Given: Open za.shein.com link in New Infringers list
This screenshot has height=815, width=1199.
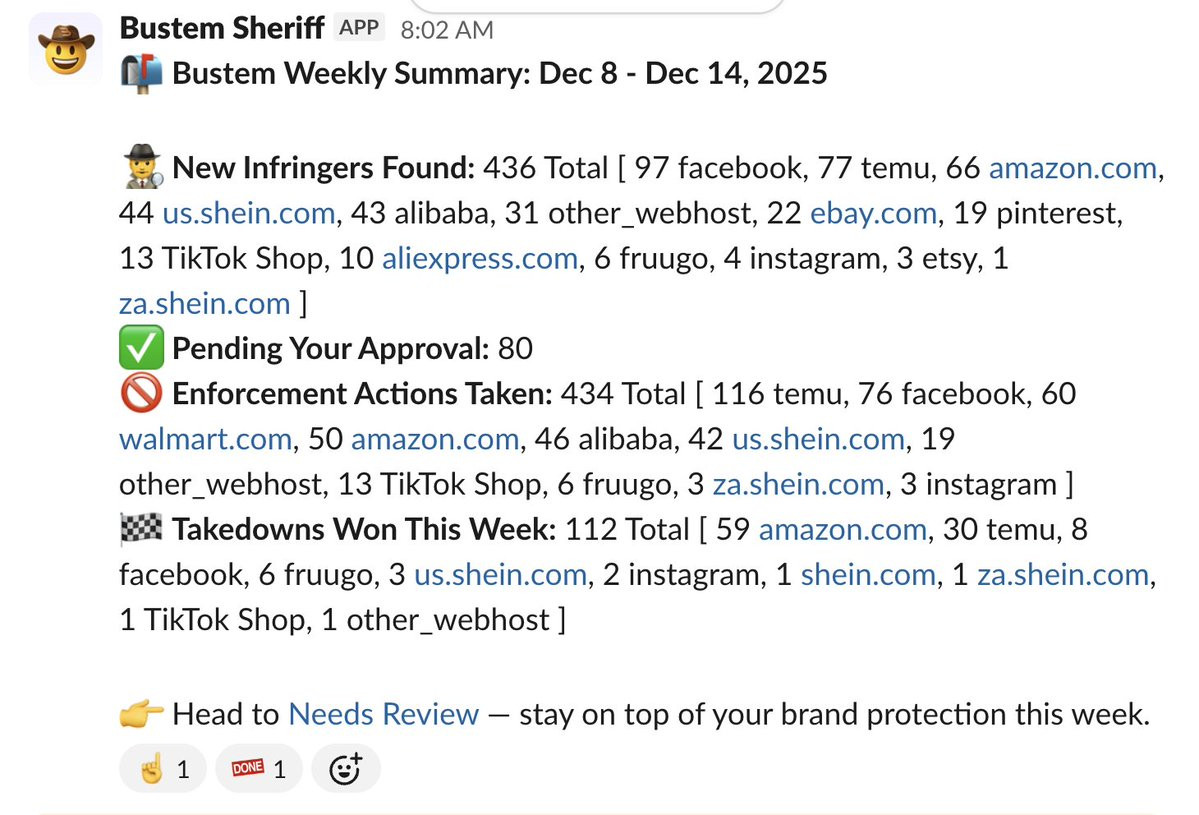Looking at the screenshot, I should tap(204, 303).
